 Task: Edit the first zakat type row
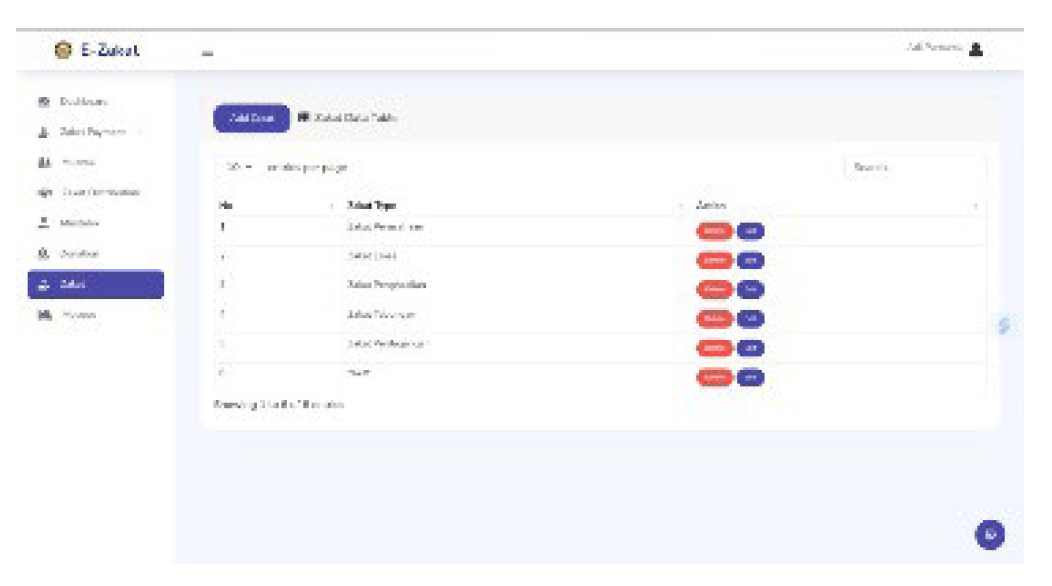[x=750, y=231]
